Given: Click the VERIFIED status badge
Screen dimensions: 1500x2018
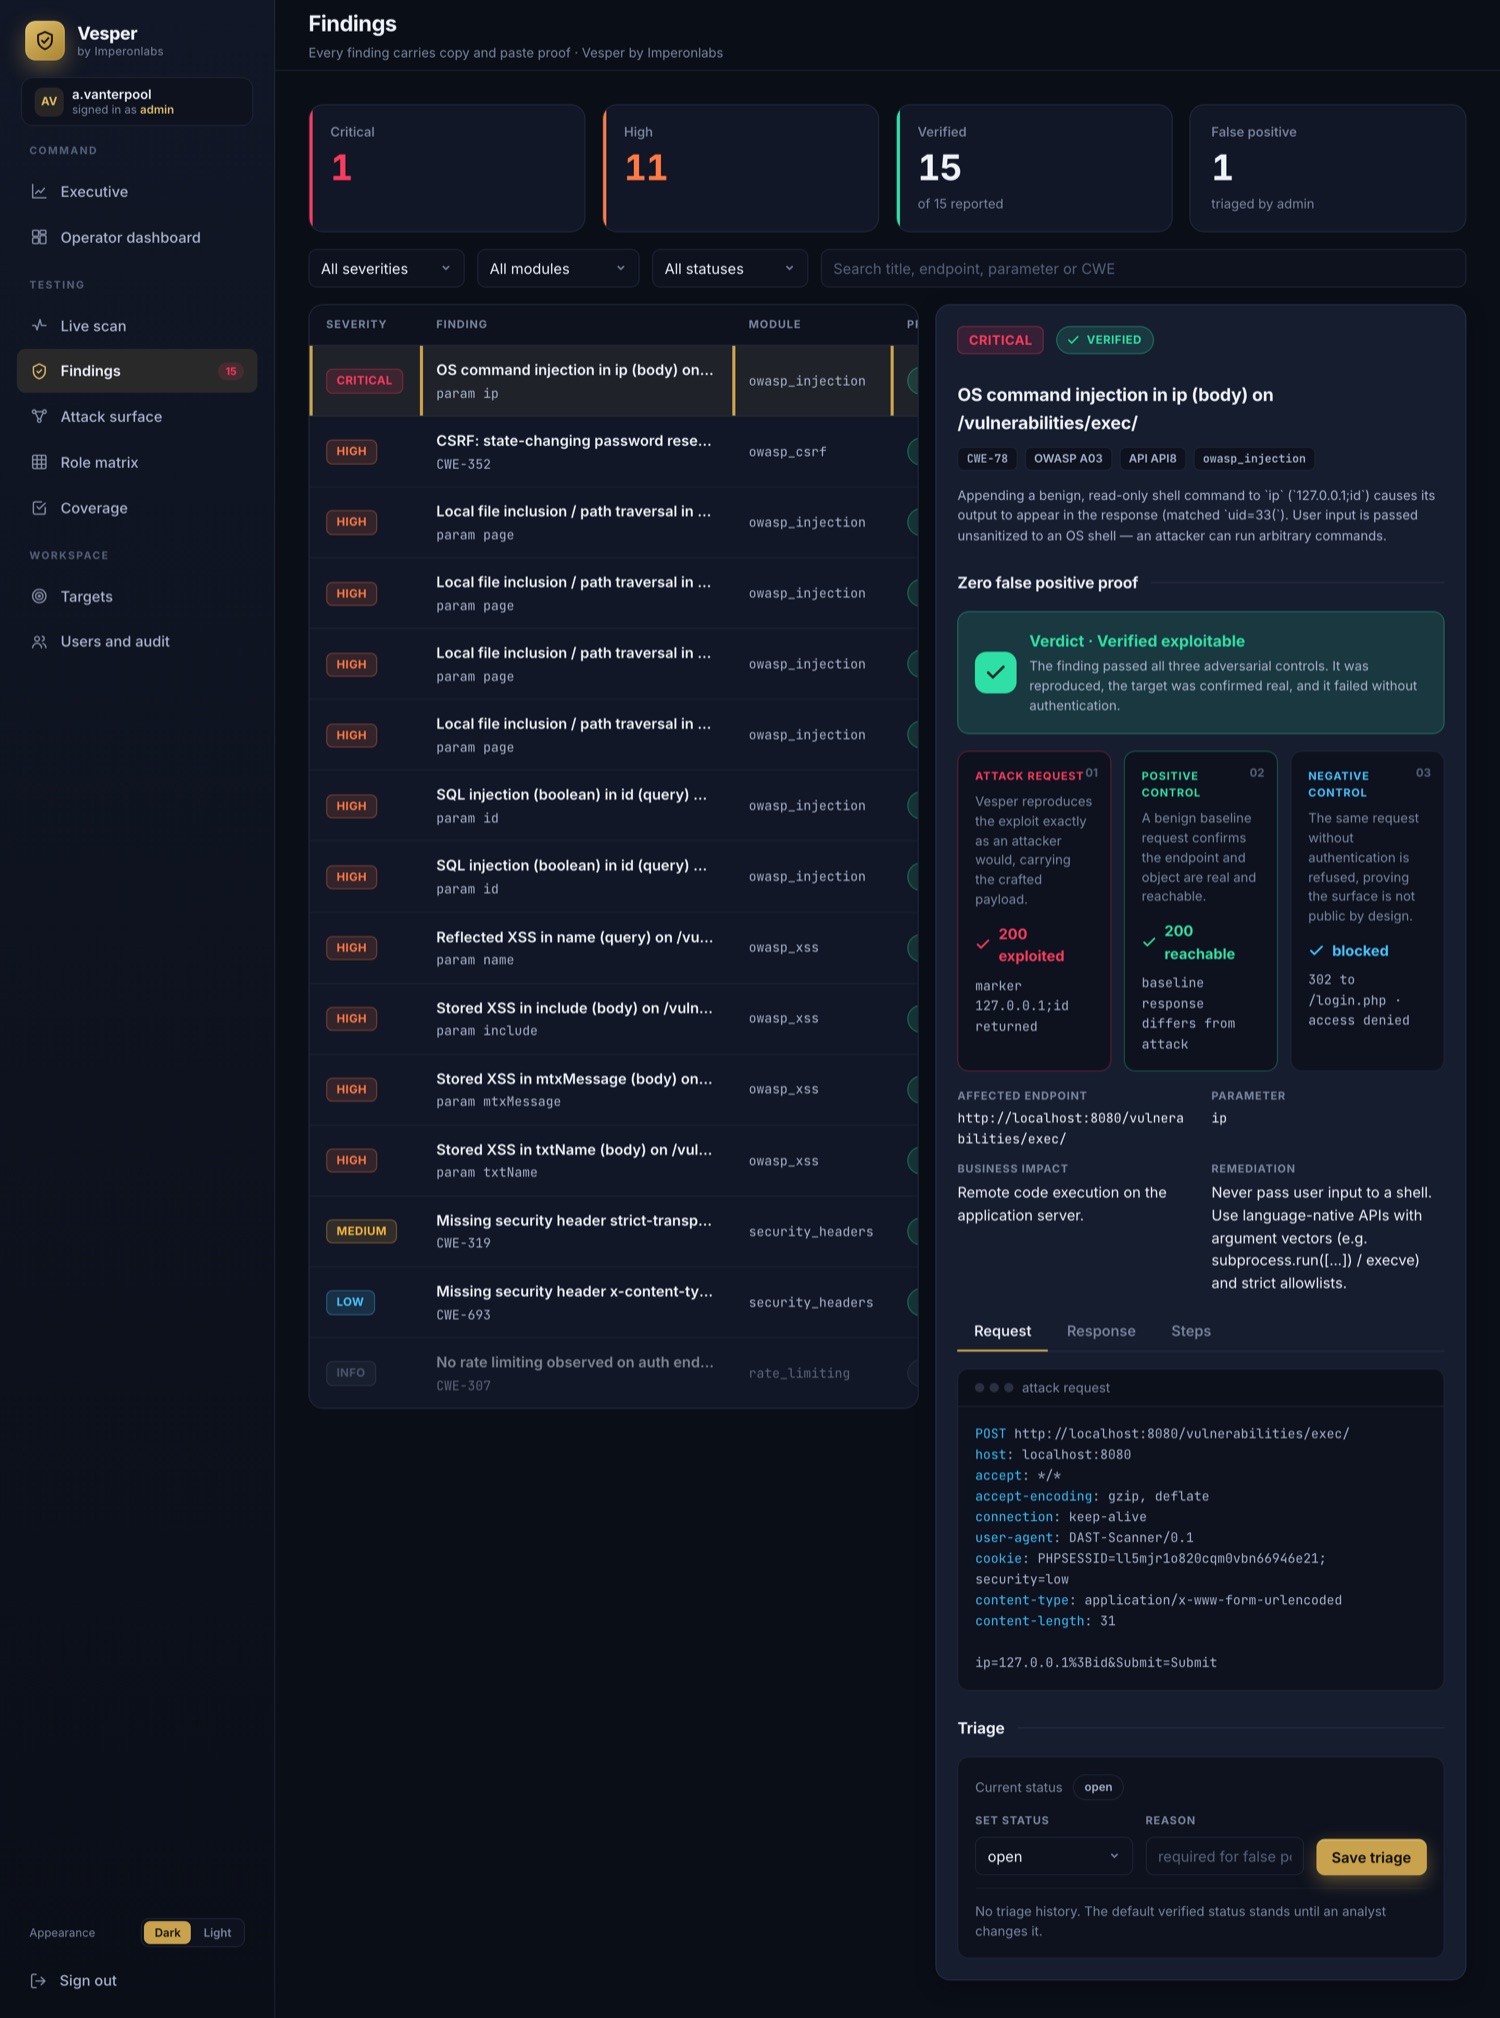Looking at the screenshot, I should tap(1104, 340).
